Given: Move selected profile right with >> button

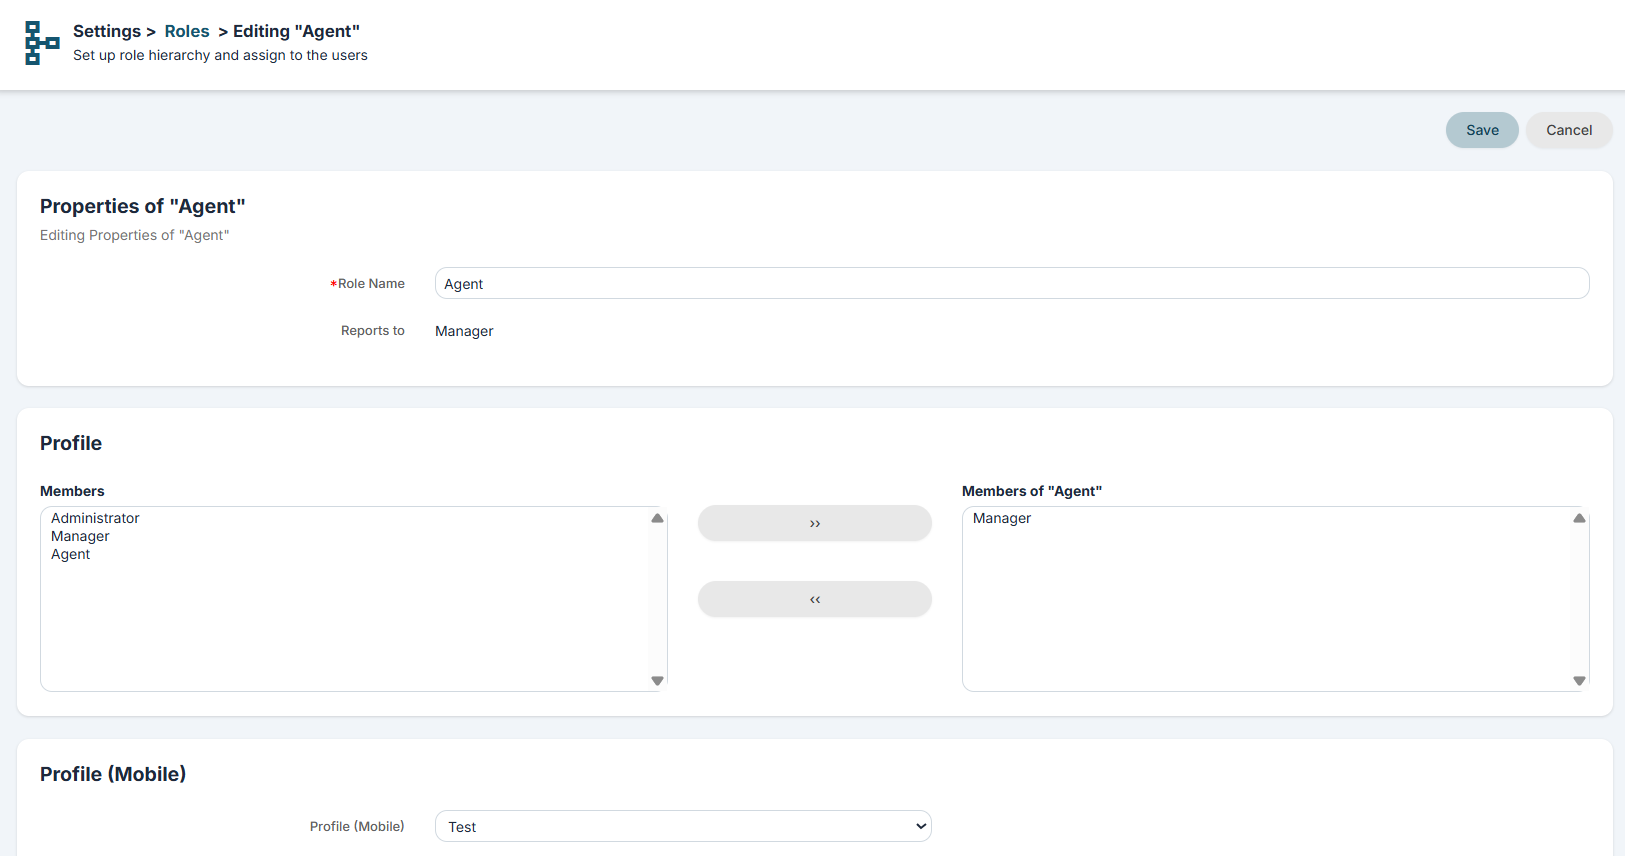Looking at the screenshot, I should click(815, 523).
